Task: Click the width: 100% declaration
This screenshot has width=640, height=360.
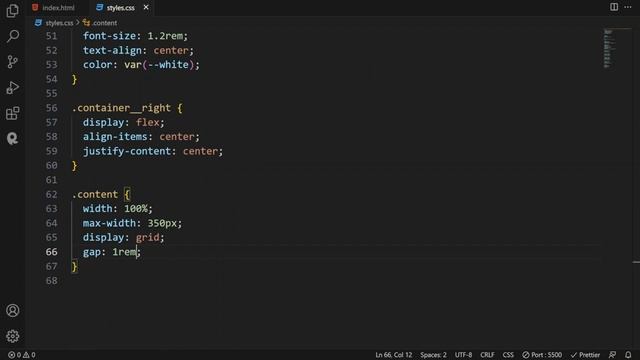Action: (118, 209)
